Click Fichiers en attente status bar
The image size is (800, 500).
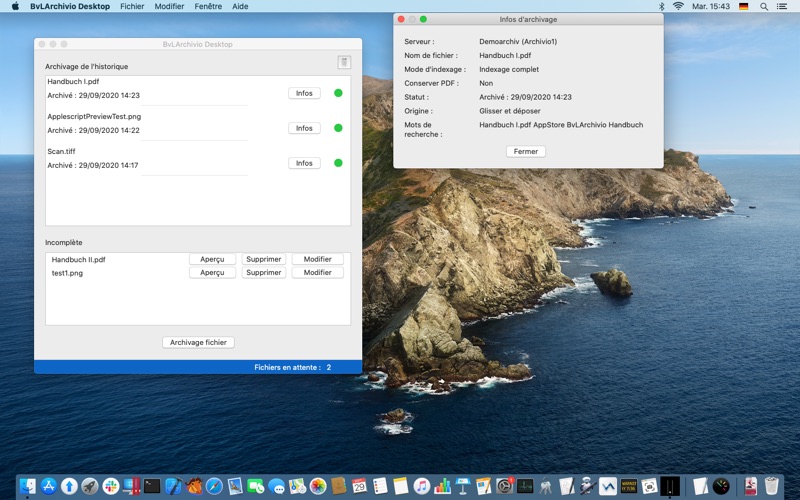click(x=198, y=367)
